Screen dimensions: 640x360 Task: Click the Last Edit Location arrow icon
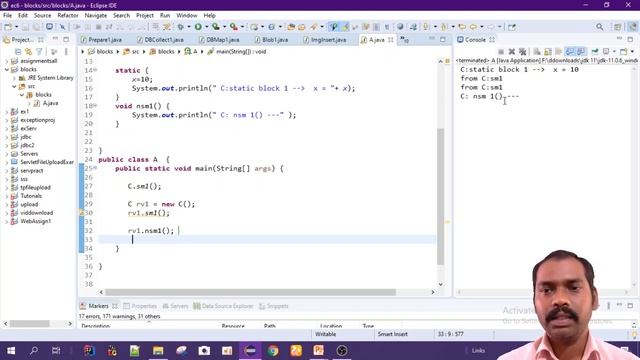coord(462,27)
